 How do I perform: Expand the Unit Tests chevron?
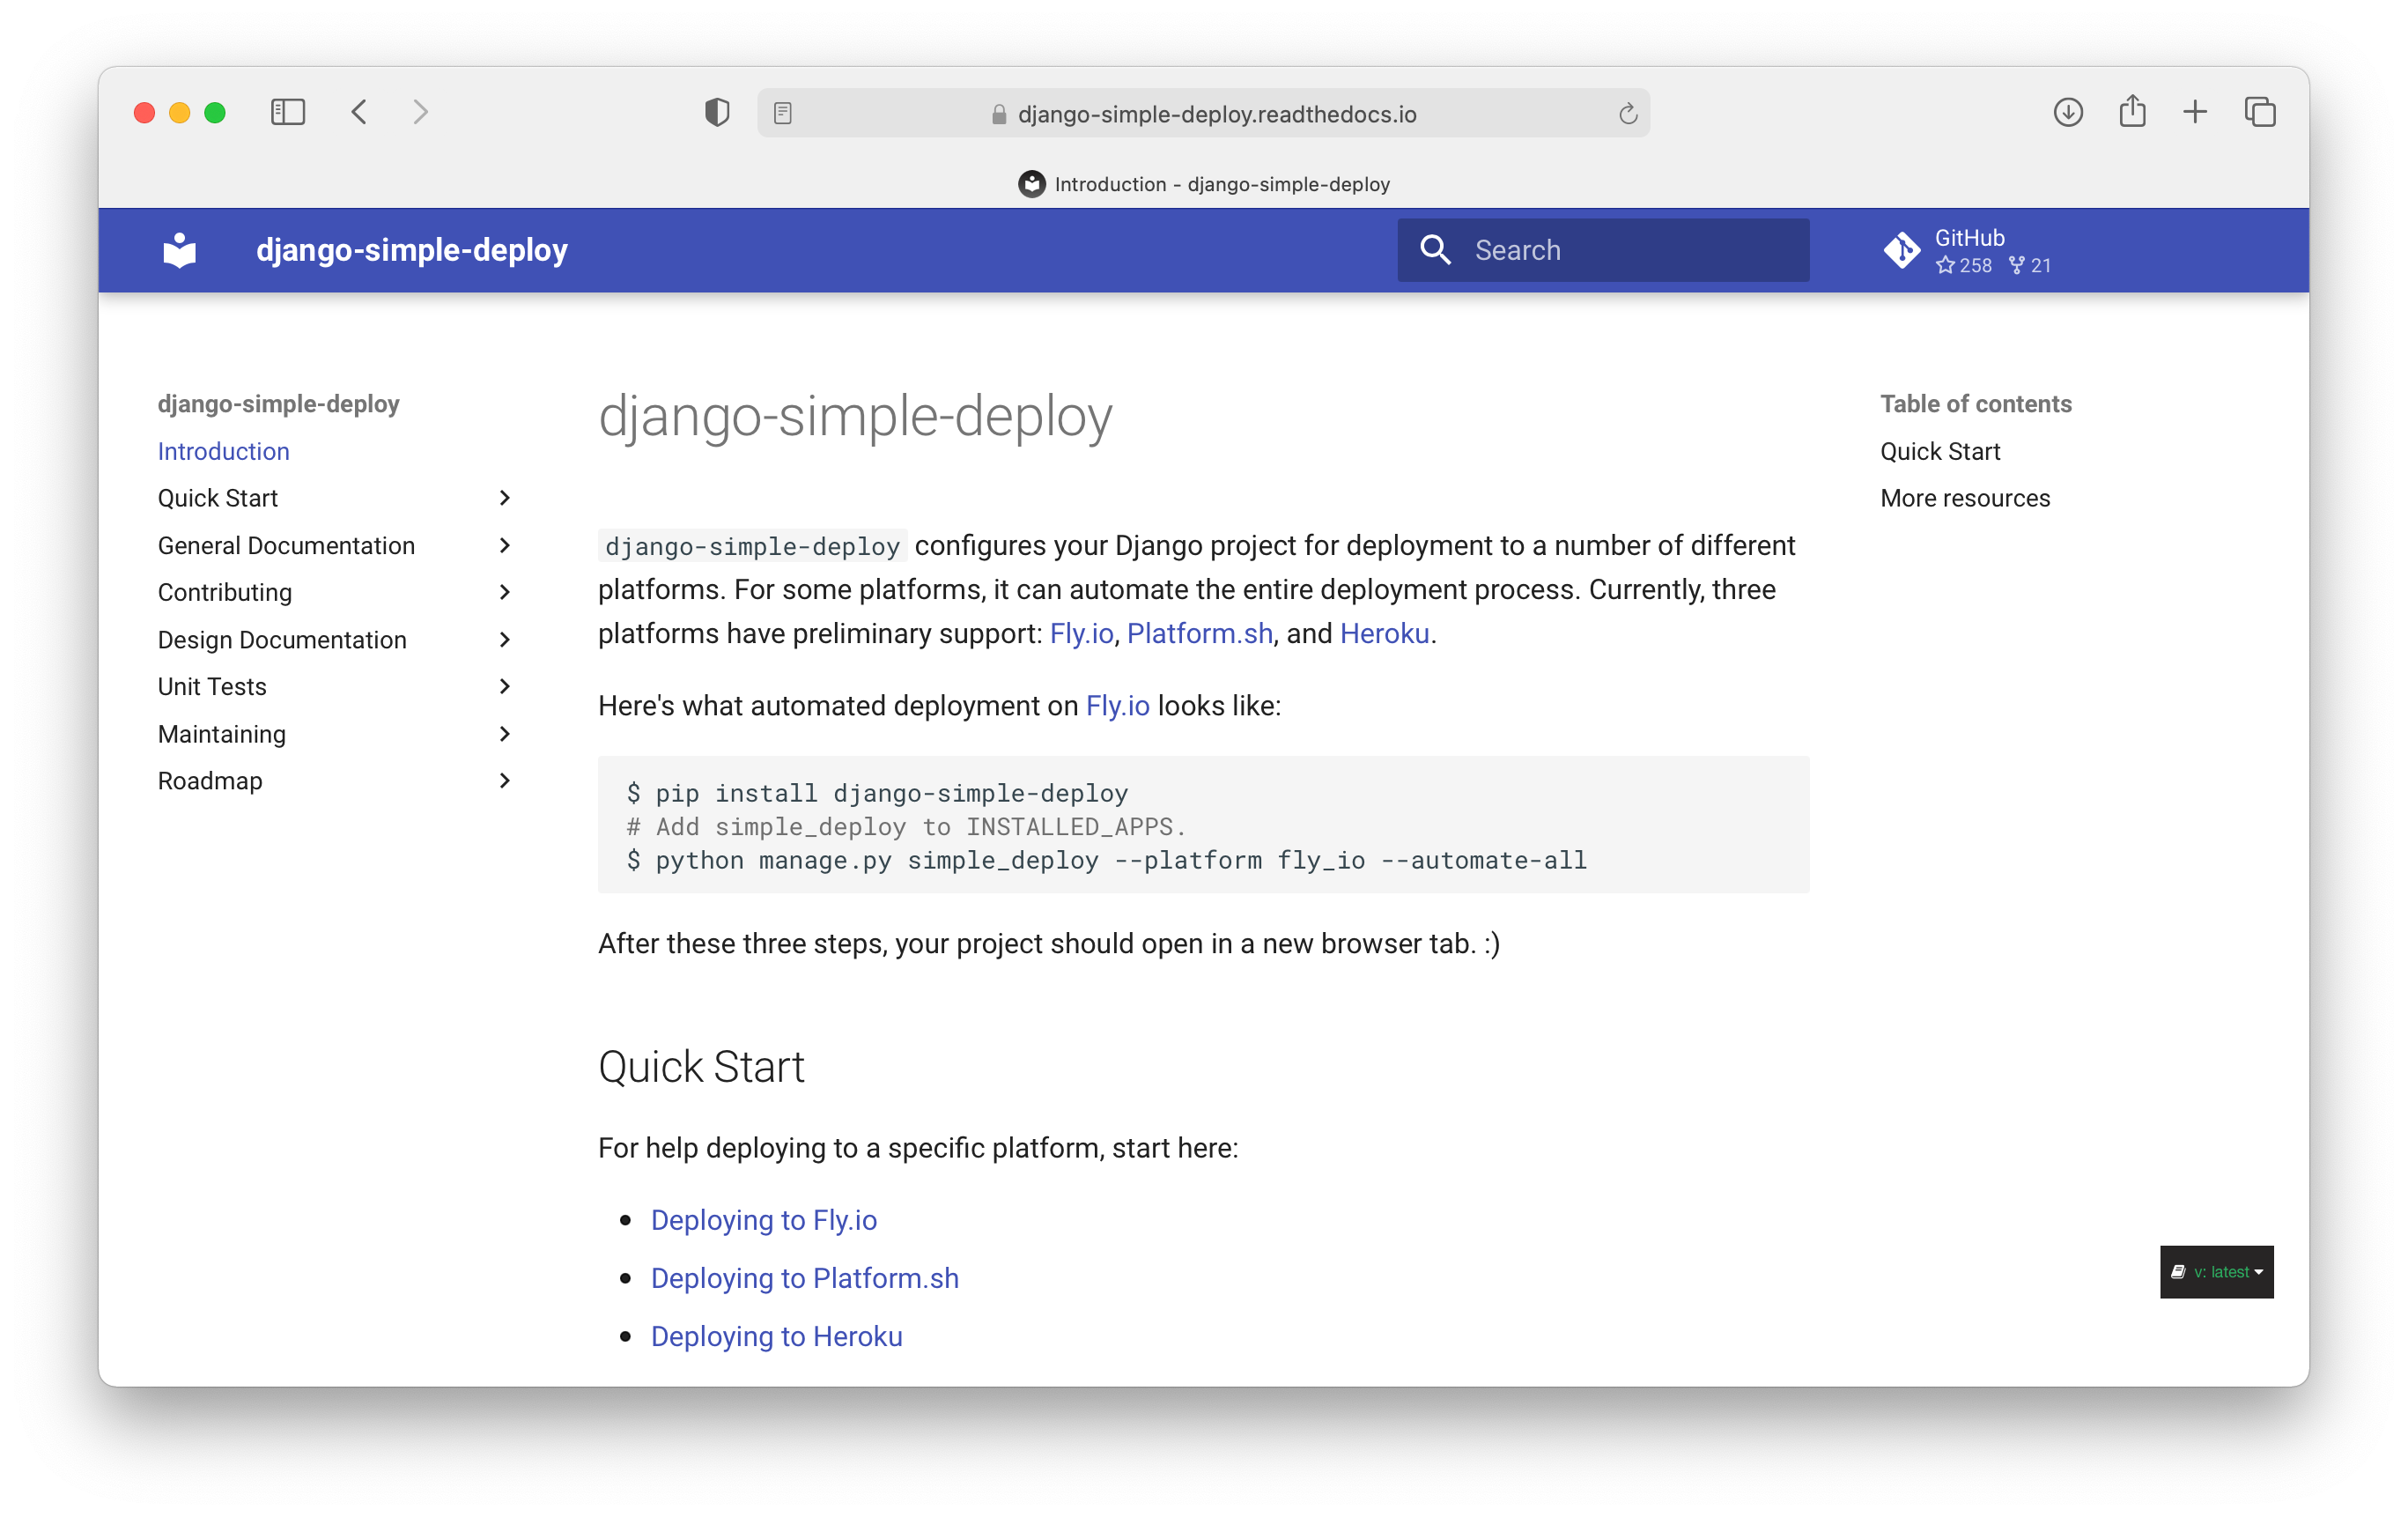pyautogui.click(x=505, y=686)
